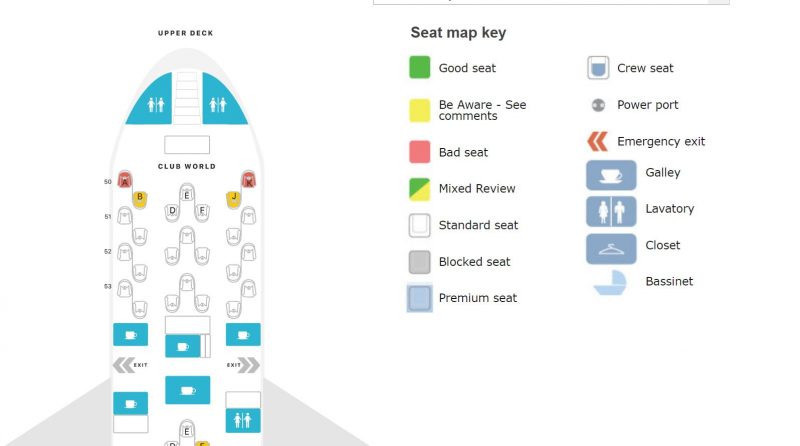Click the Bassinet legend icon
The width and height of the screenshot is (800, 446).
click(611, 282)
